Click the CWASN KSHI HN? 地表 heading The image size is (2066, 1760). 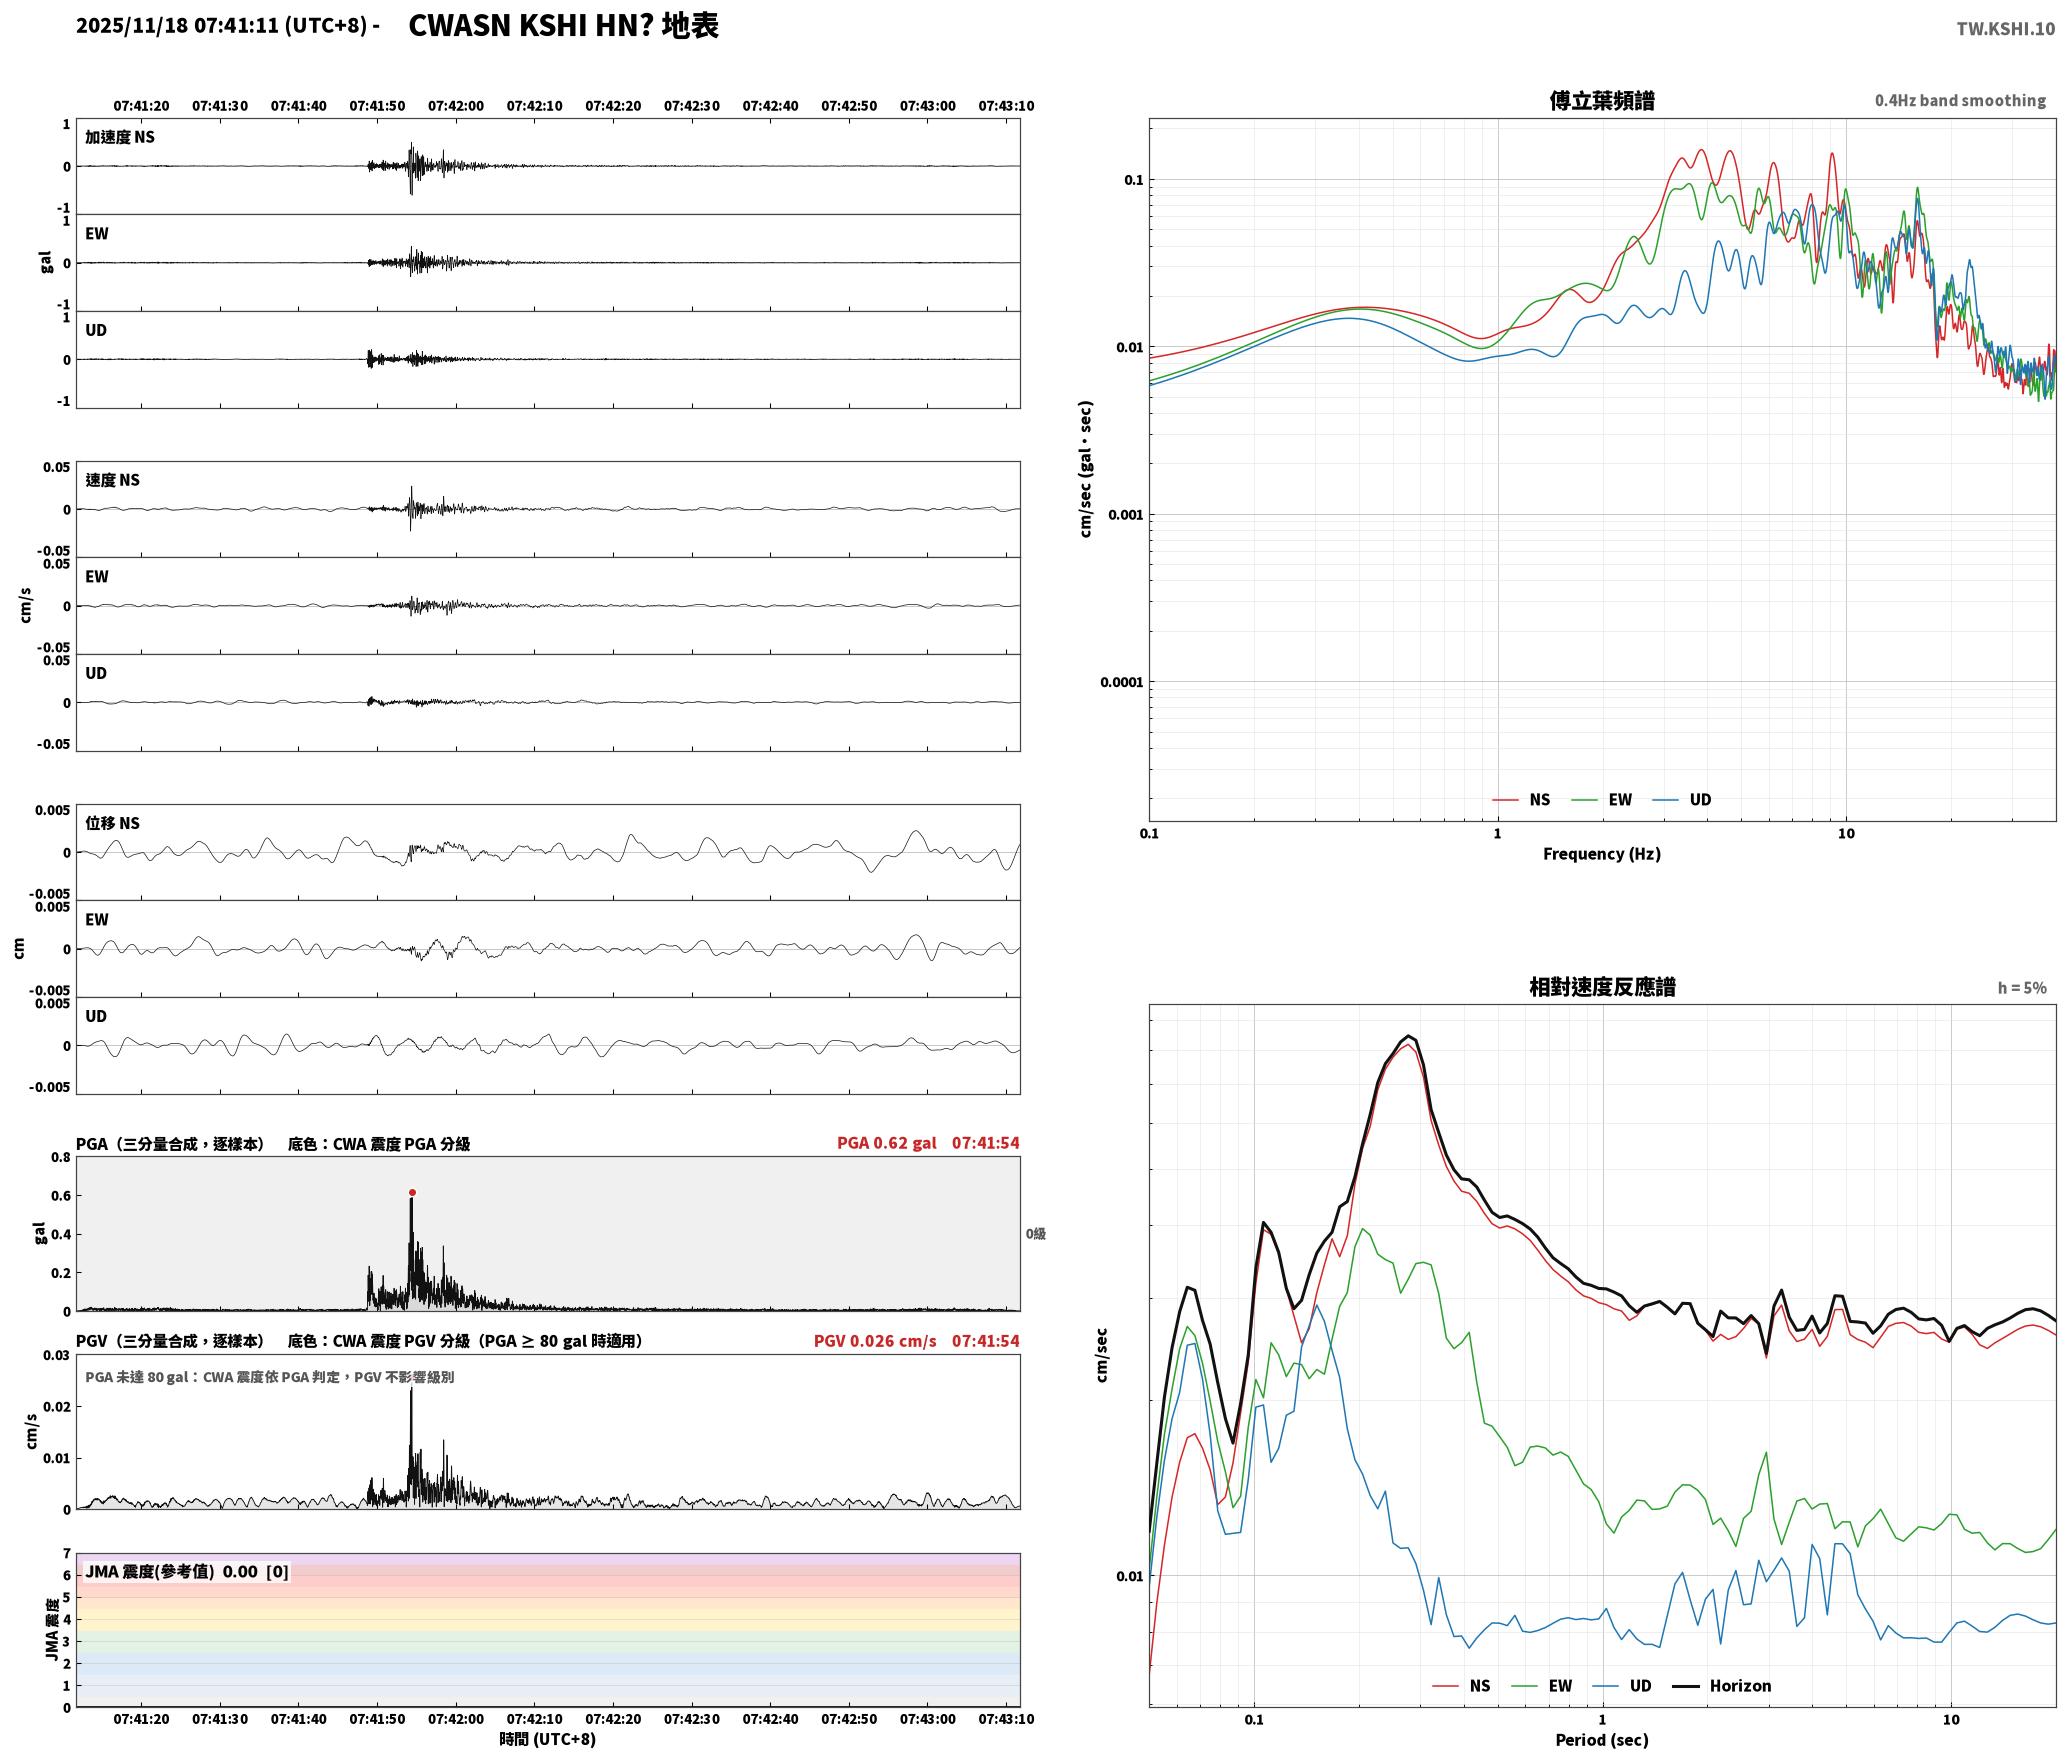(563, 25)
